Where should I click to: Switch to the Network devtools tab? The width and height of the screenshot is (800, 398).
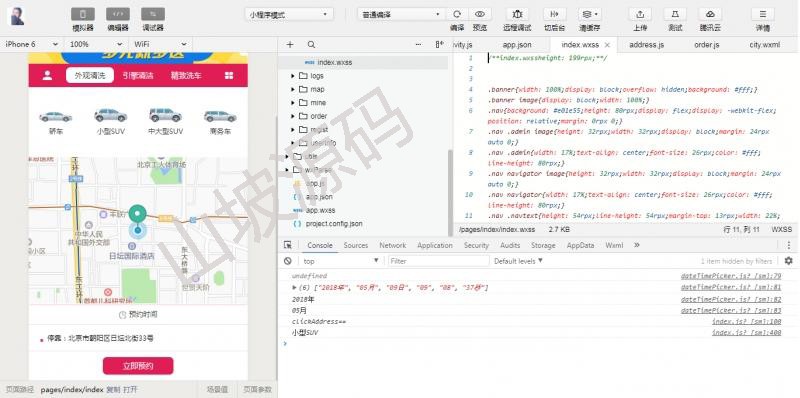coord(392,245)
